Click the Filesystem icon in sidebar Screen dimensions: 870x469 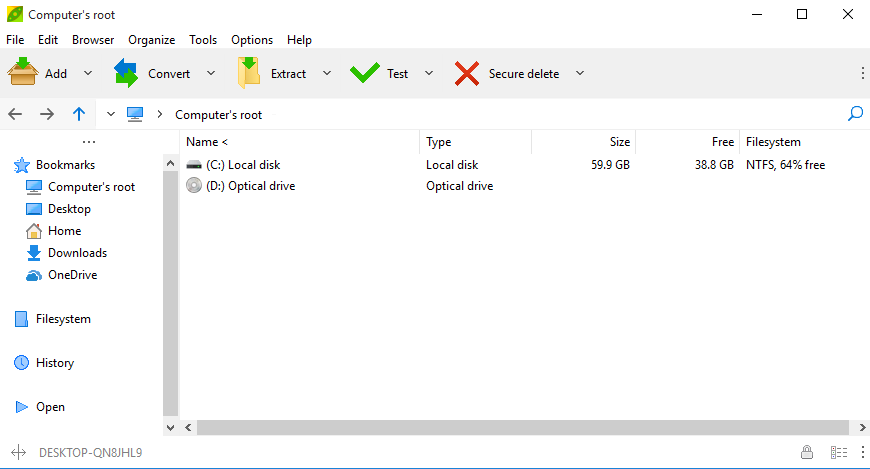[x=21, y=319]
